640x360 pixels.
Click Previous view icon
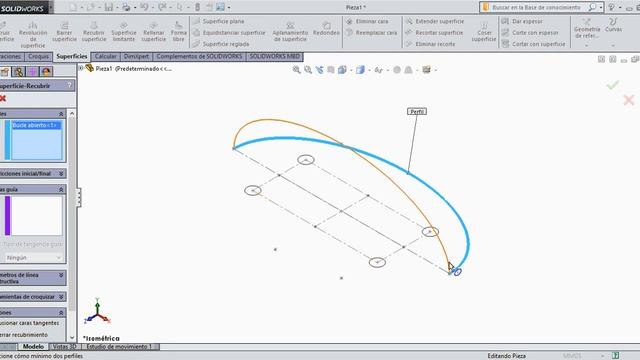click(x=319, y=70)
